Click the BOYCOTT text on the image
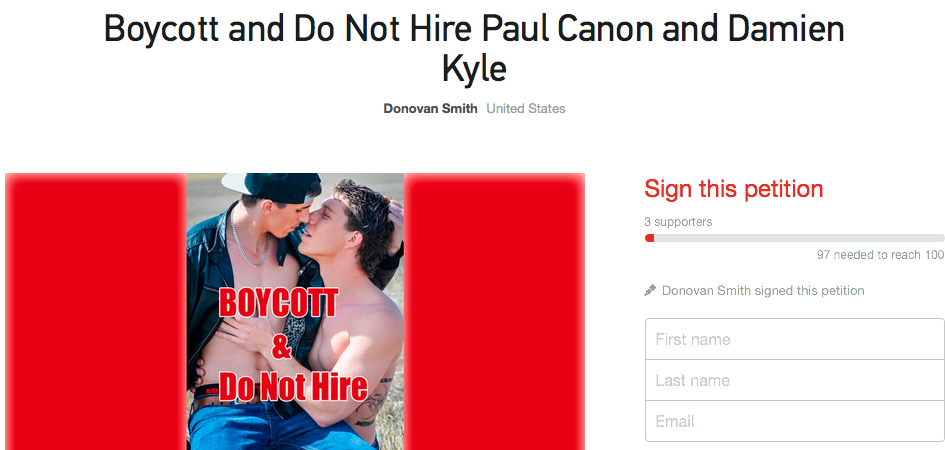The image size is (945, 450). tap(278, 303)
